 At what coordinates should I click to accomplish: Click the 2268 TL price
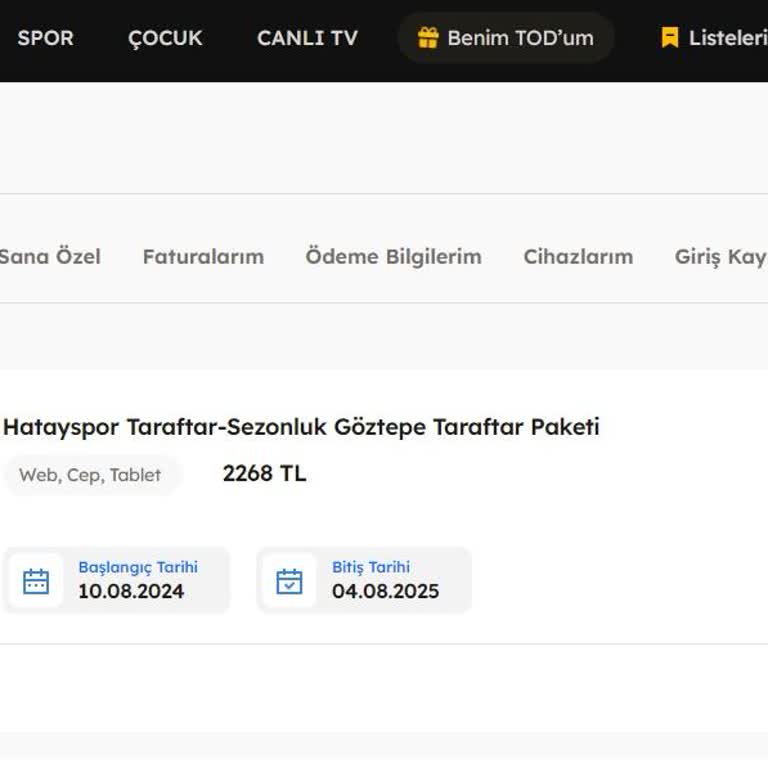(264, 474)
